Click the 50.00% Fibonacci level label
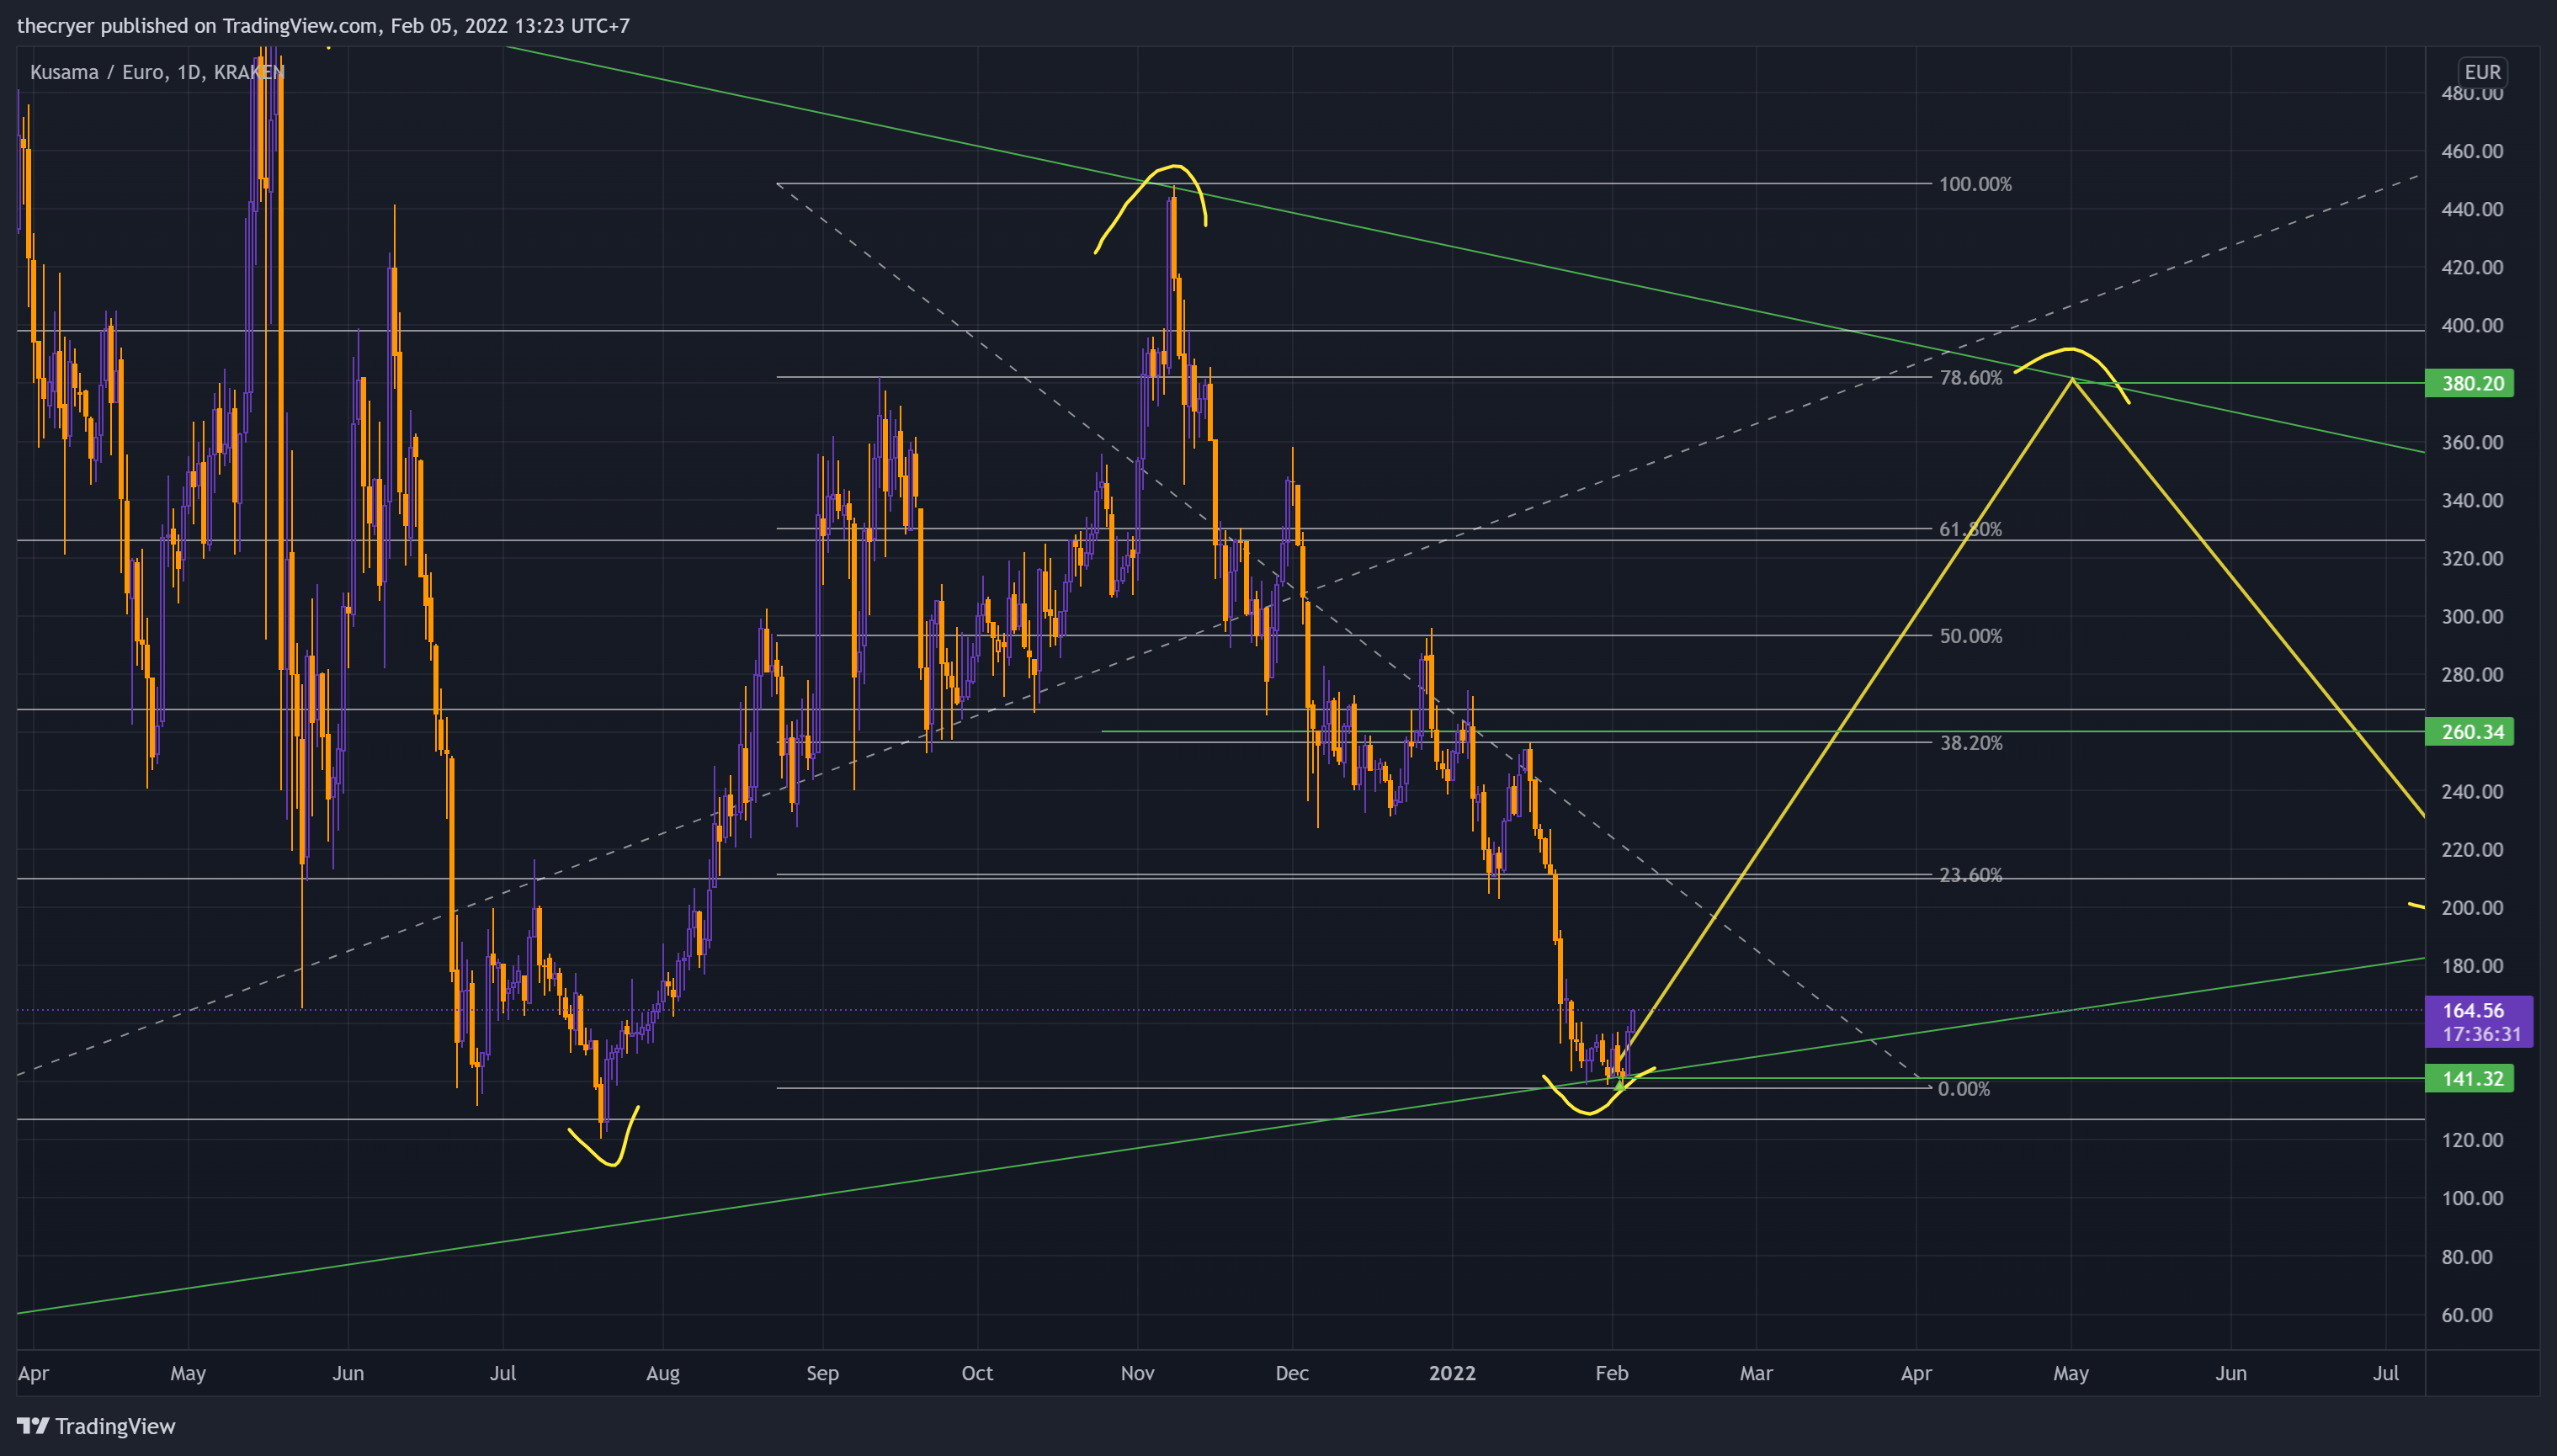The height and width of the screenshot is (1456, 2557). coord(1971,636)
